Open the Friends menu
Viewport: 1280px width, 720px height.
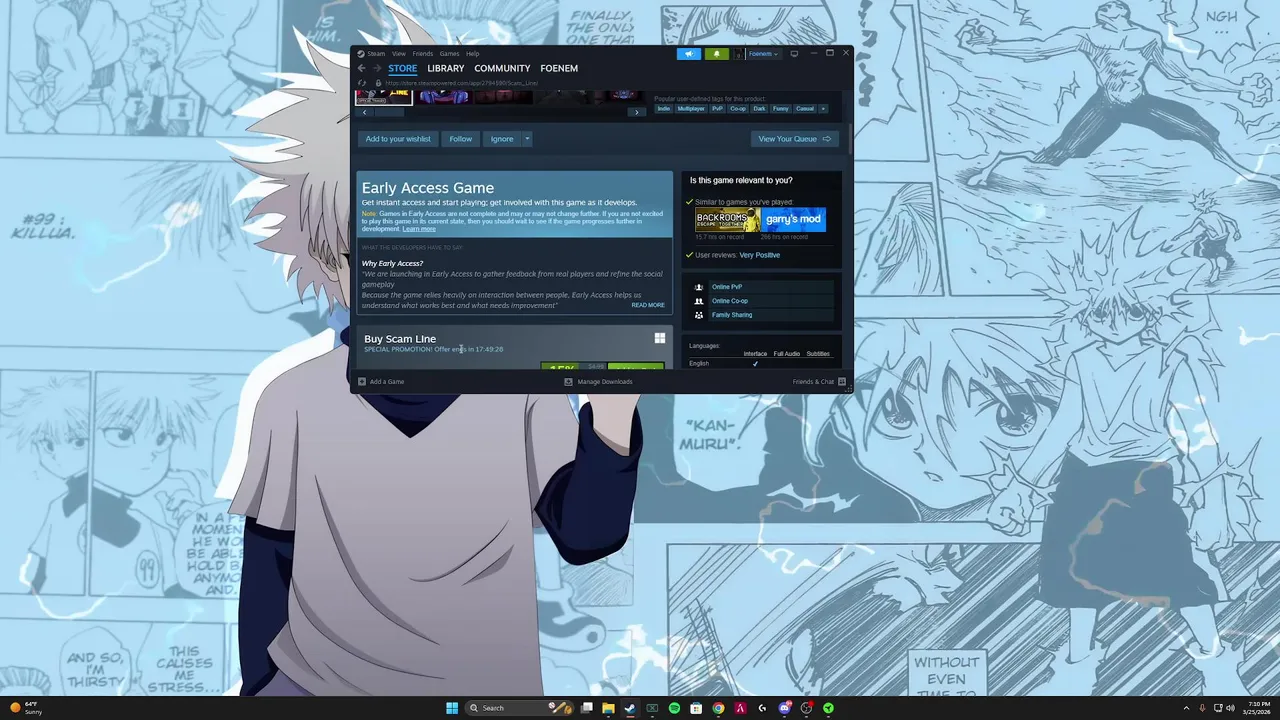point(423,54)
